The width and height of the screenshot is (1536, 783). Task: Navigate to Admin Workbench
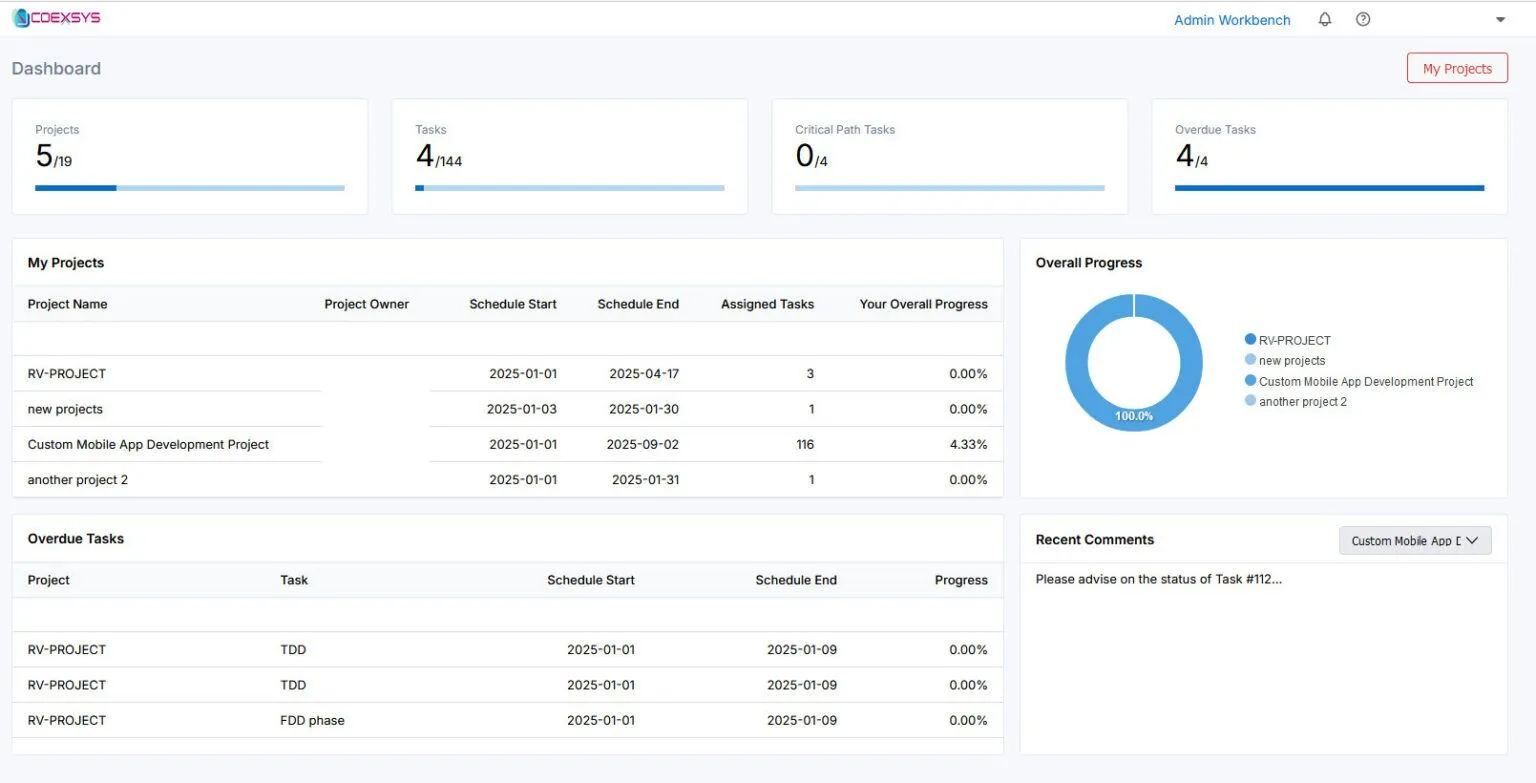[1232, 19]
